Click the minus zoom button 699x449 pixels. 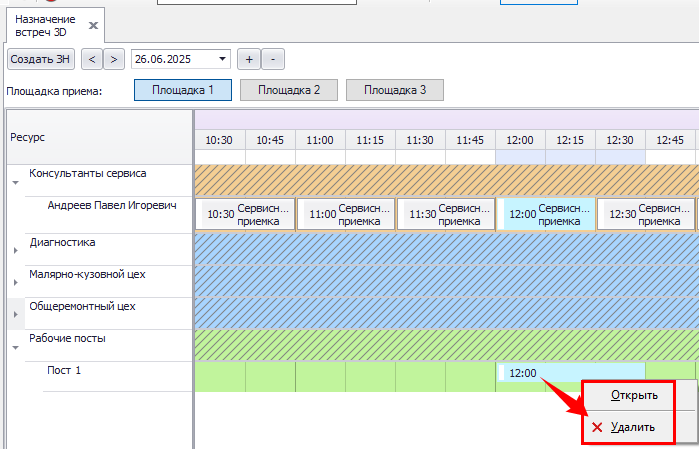click(274, 59)
